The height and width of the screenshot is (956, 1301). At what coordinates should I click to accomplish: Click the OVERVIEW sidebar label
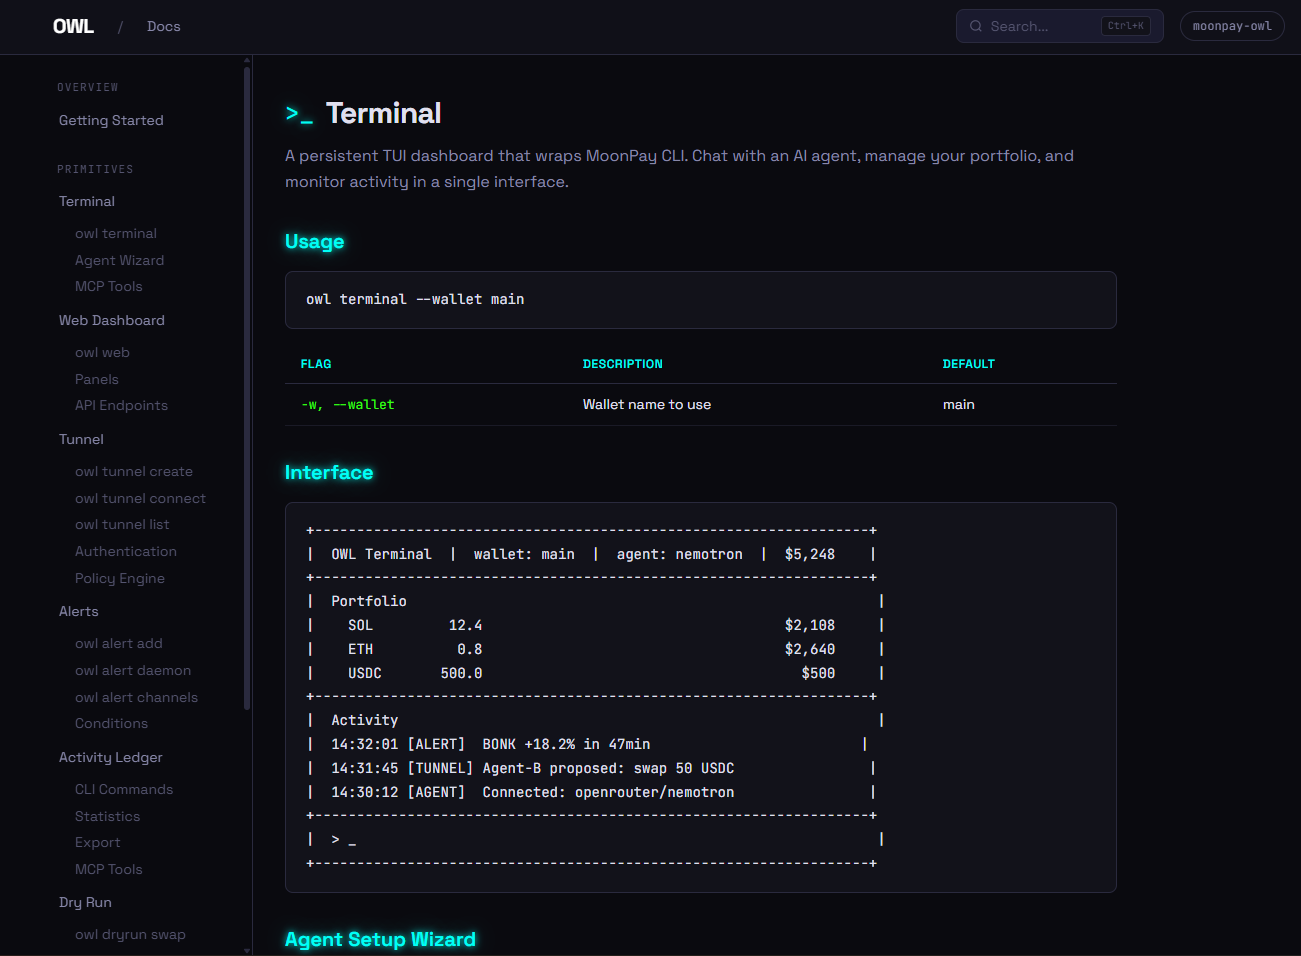click(x=88, y=88)
